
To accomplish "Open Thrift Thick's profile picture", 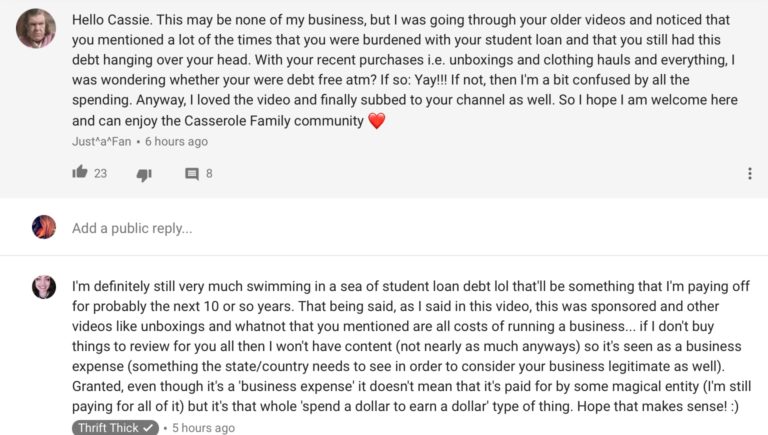I will tap(44, 287).
